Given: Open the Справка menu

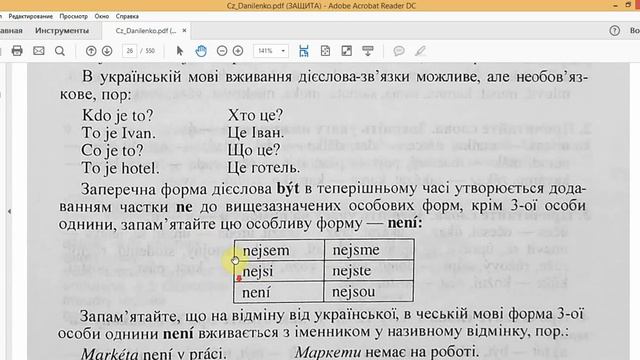Looking at the screenshot, I should 127,16.
